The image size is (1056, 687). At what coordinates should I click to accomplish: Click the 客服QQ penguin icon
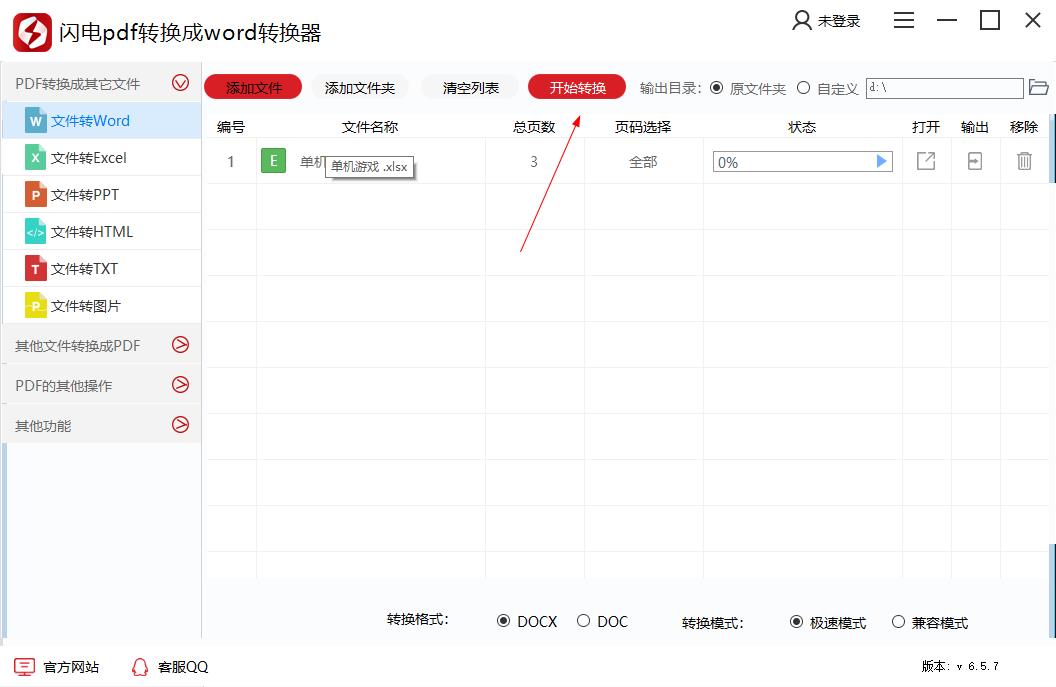pos(139,667)
